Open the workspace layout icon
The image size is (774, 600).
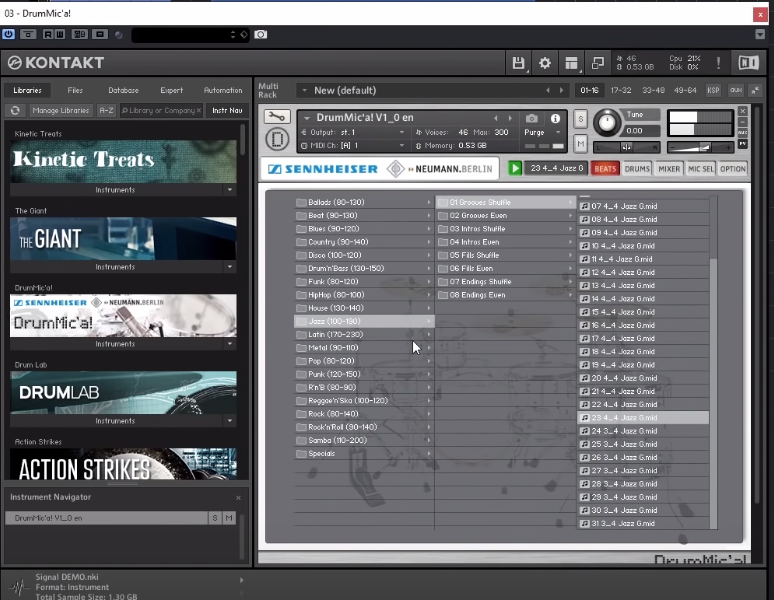click(571, 63)
